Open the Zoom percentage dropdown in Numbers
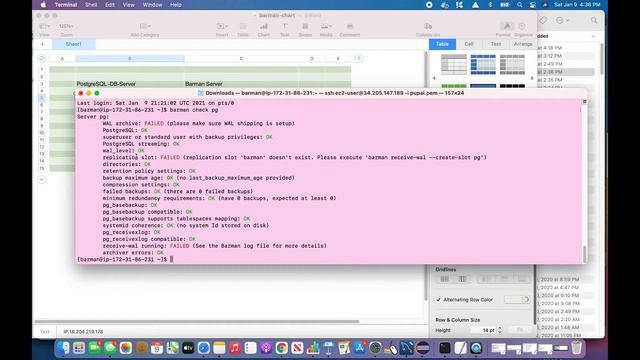640x360 pixels. 66,29
